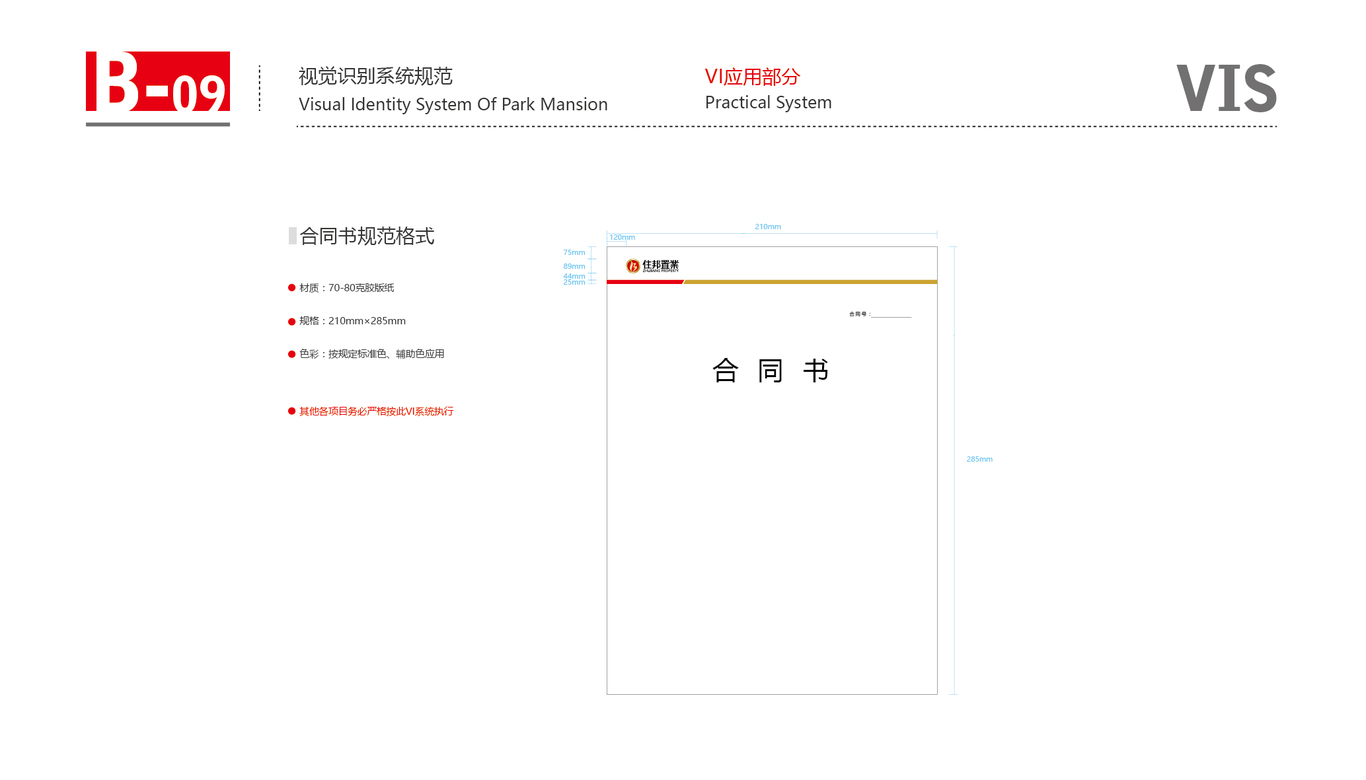Screen dimensions: 1366x780
Task: Click the 120mm dimension label
Action: (622, 238)
